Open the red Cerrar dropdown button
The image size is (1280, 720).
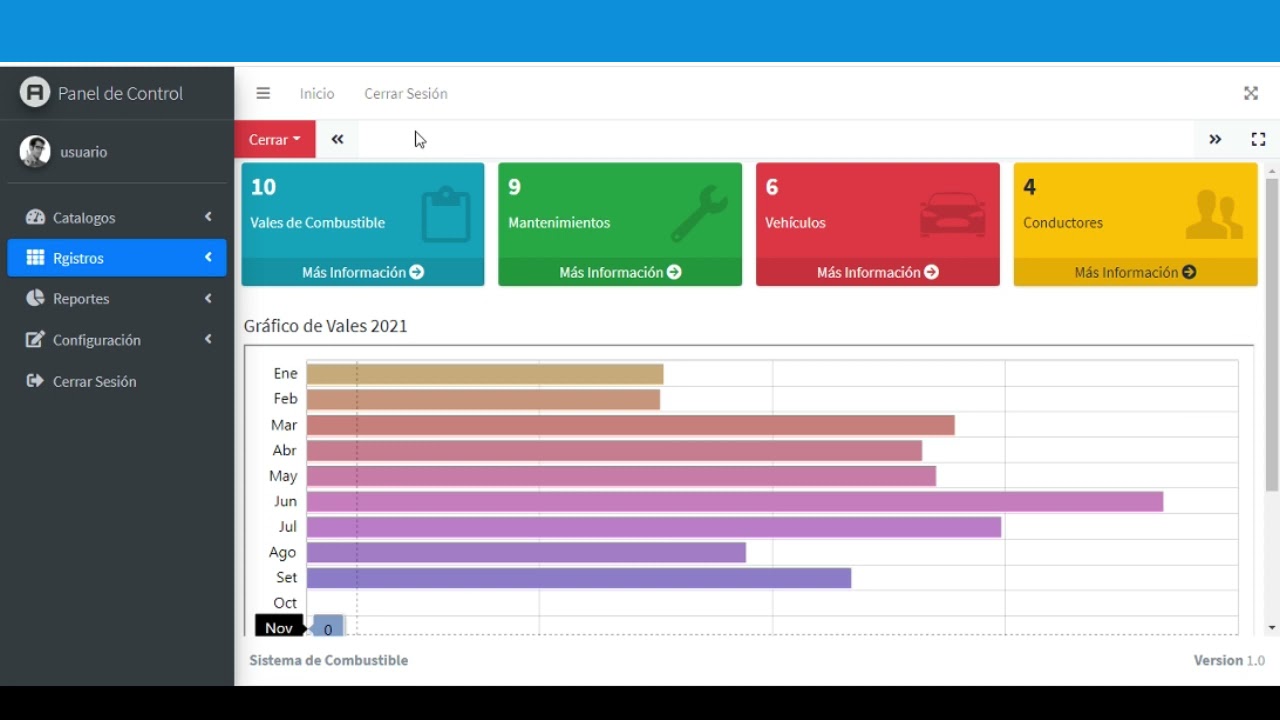pyautogui.click(x=275, y=139)
